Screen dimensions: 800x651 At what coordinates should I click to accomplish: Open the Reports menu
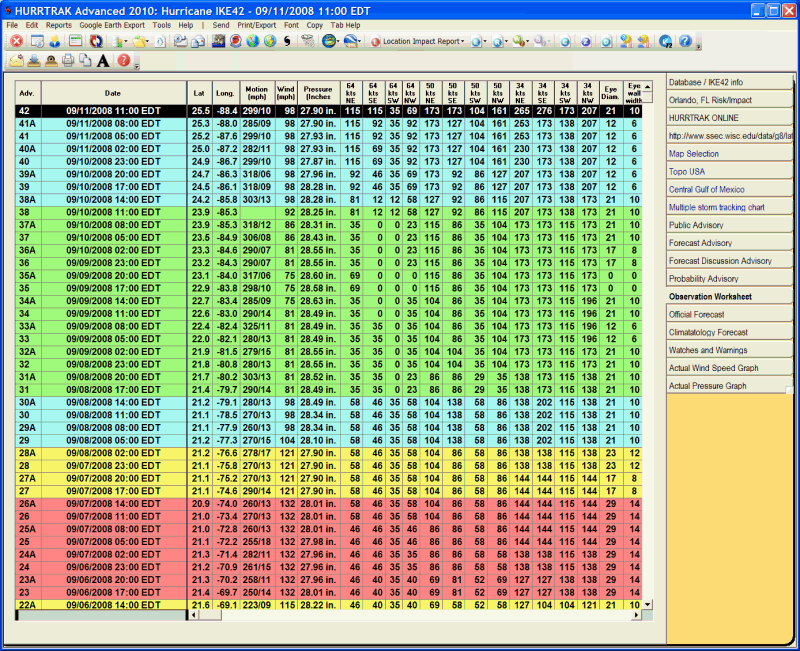(58, 24)
